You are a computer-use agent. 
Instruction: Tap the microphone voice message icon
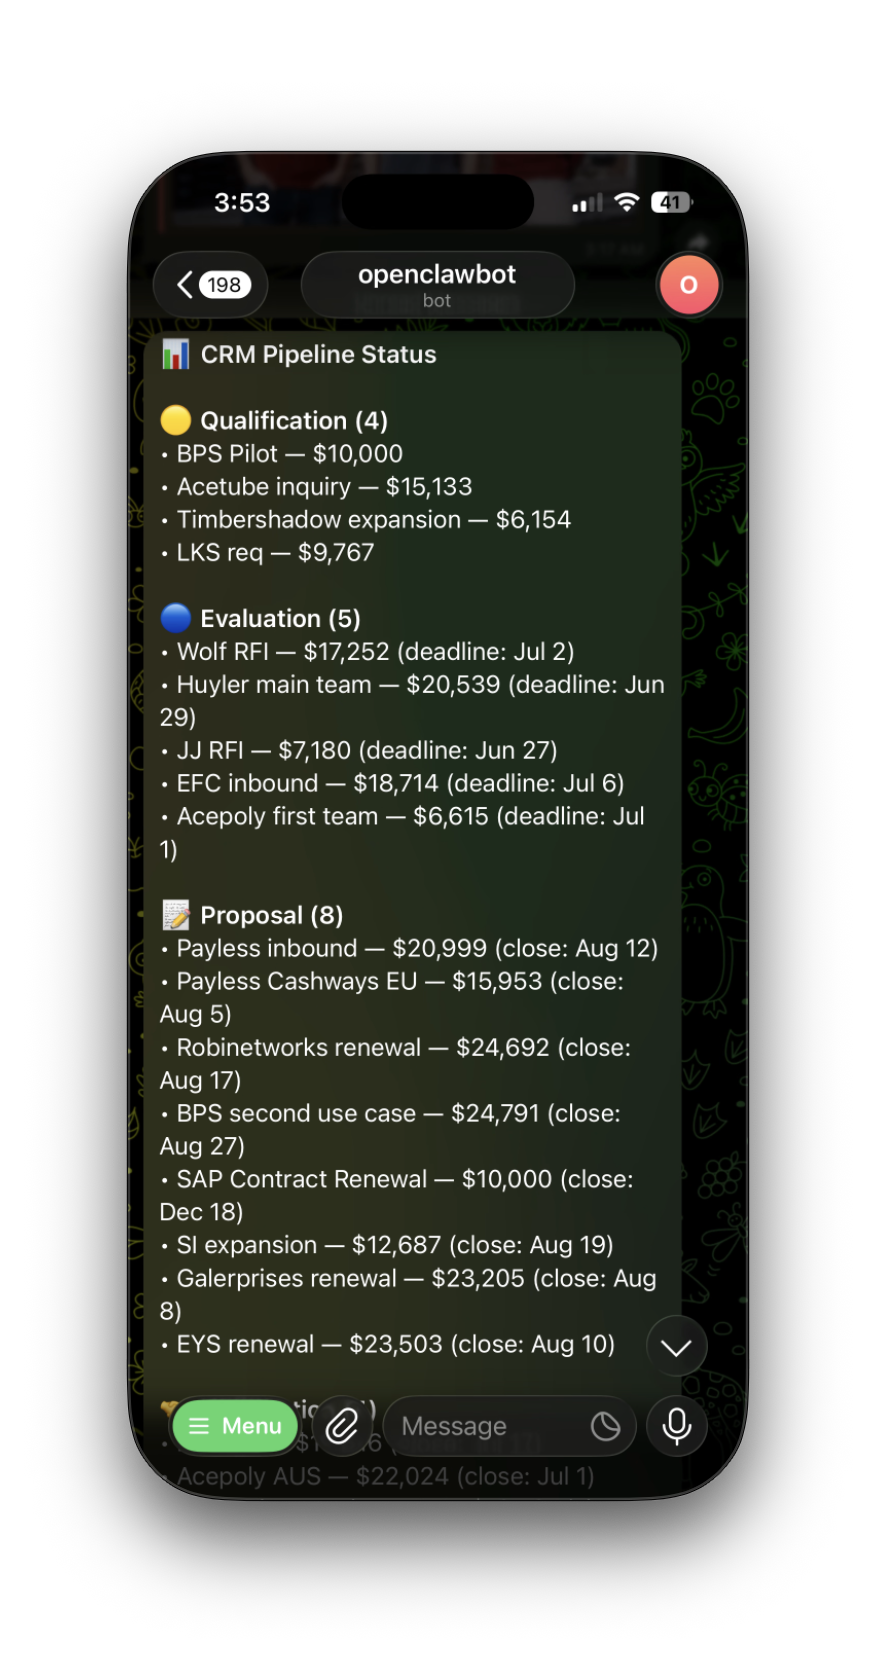676,1426
